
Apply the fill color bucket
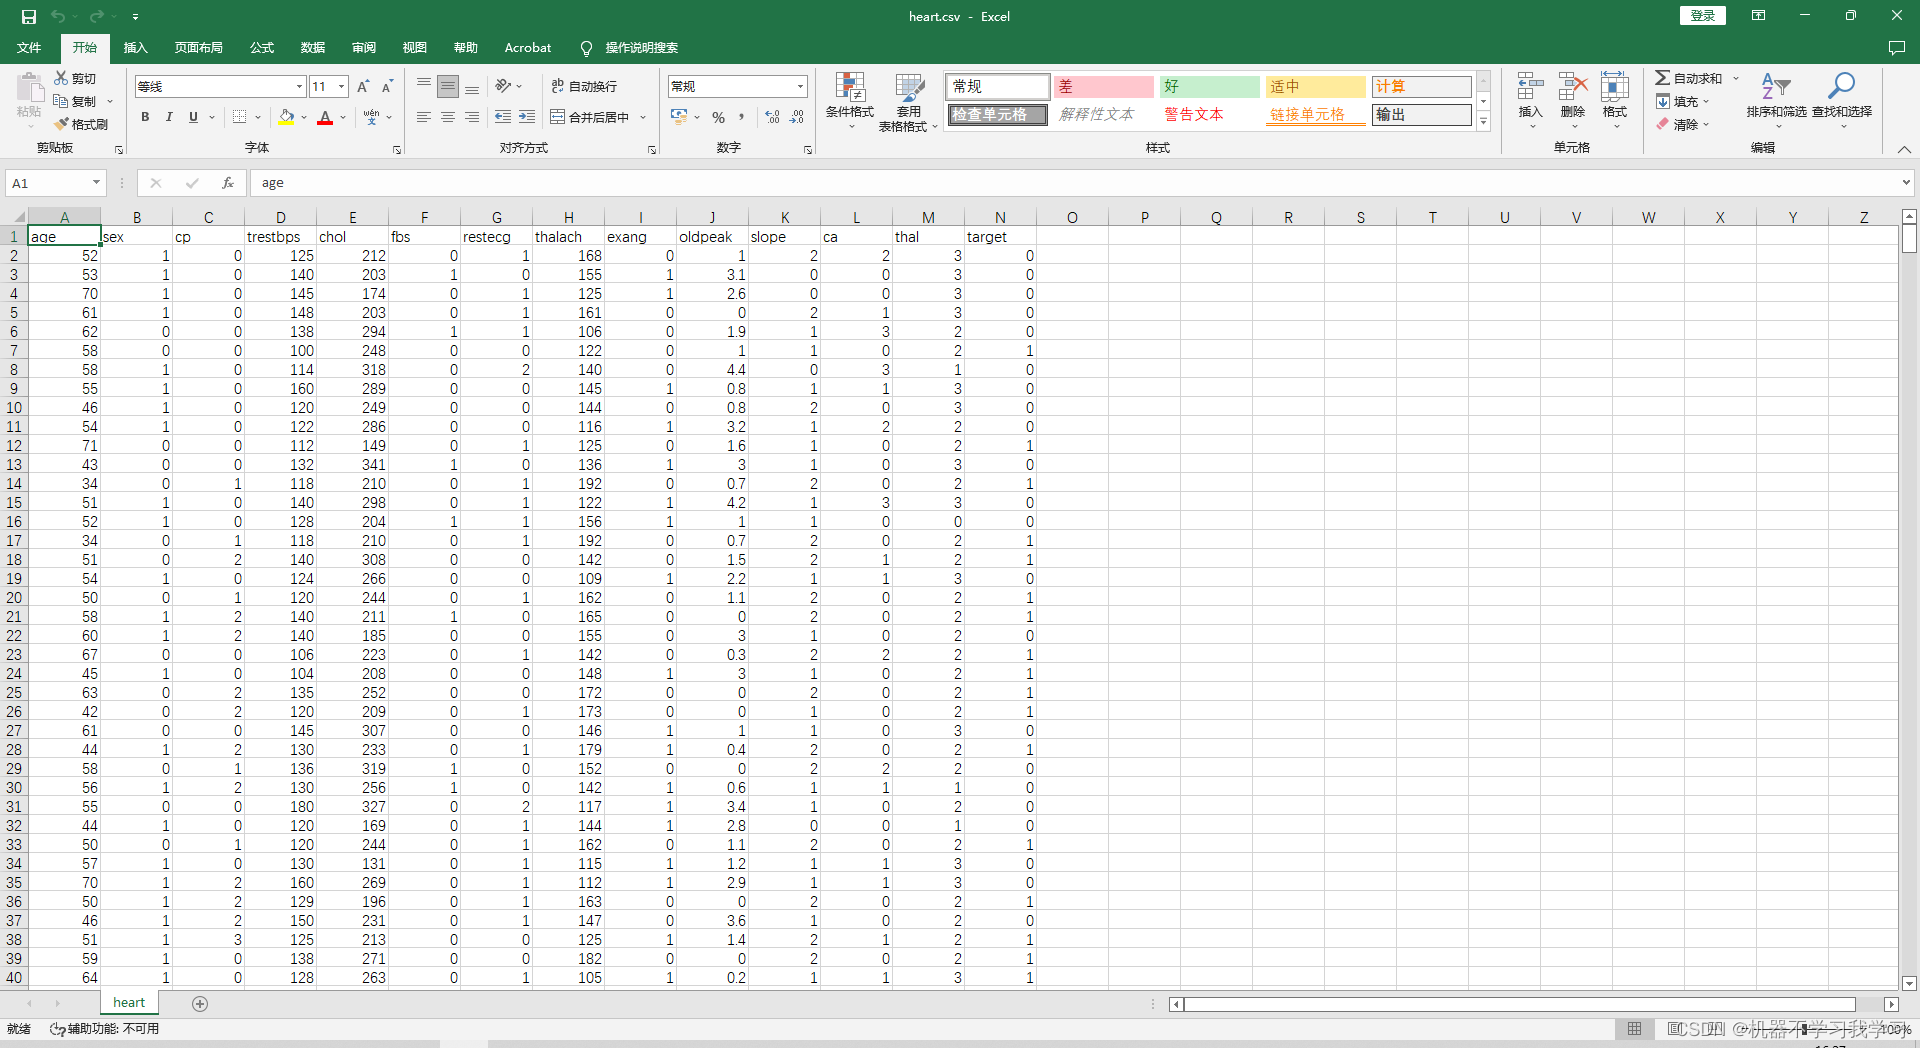point(287,117)
